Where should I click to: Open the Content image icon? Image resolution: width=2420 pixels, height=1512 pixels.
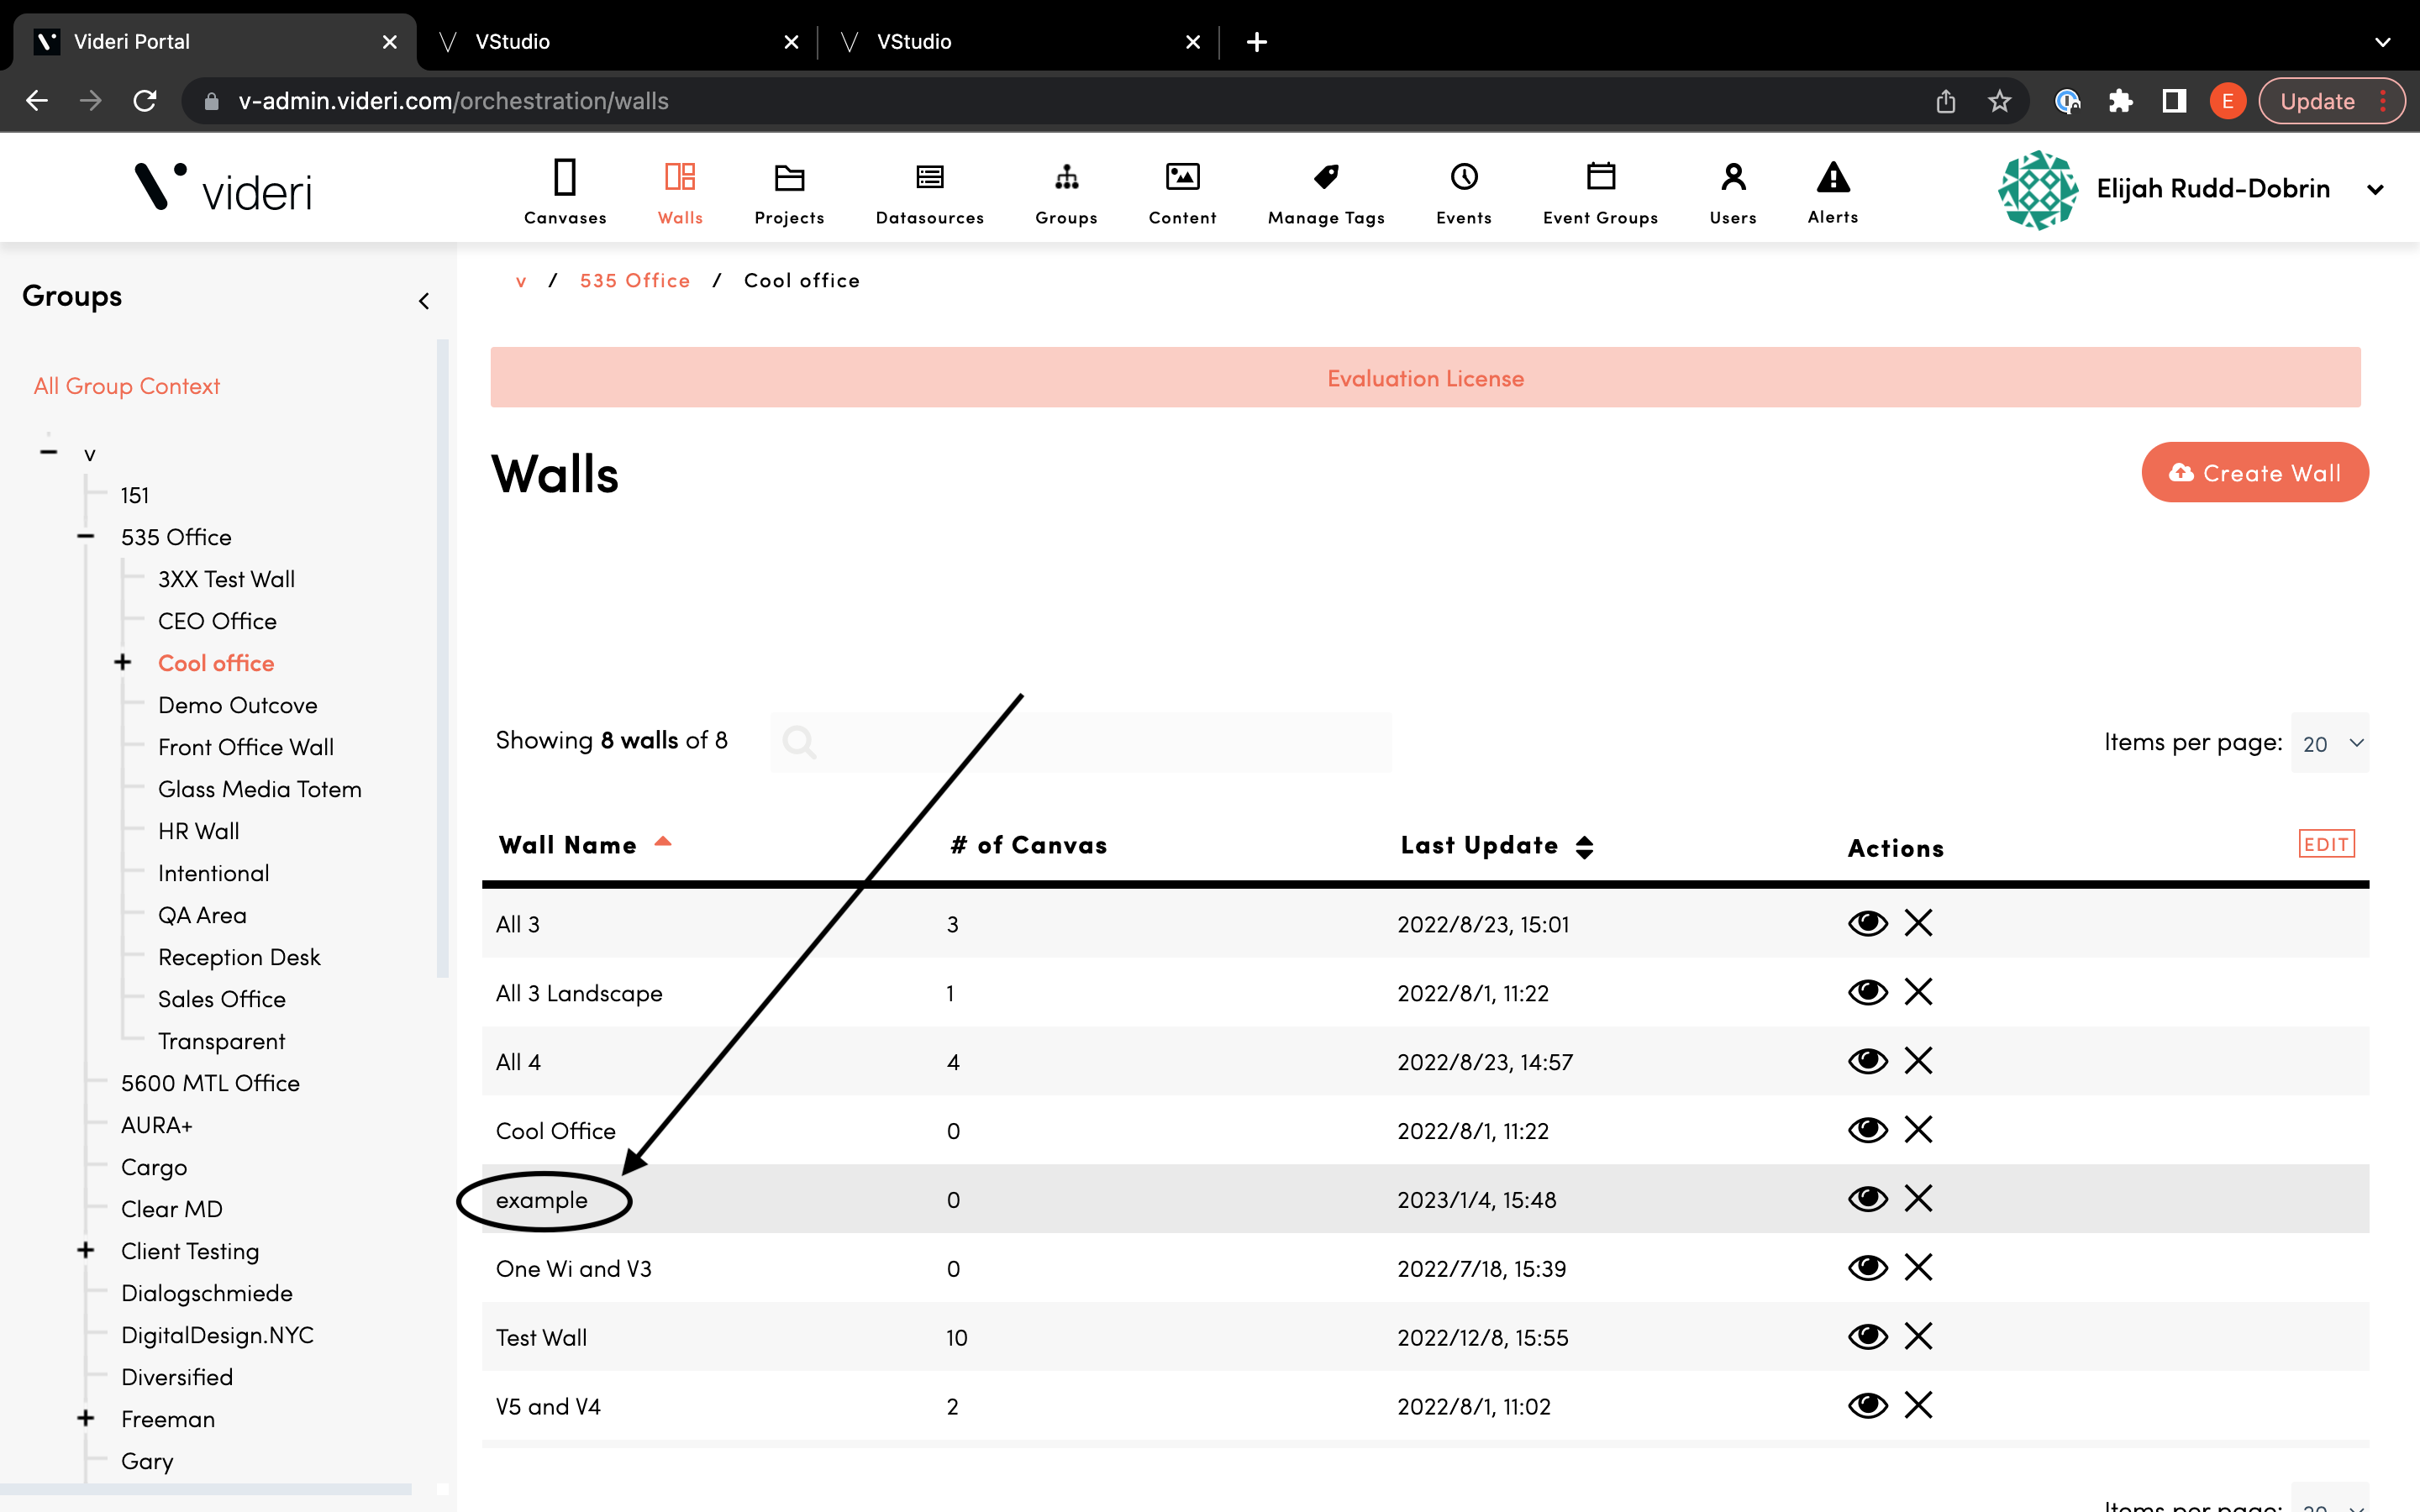1182,178
